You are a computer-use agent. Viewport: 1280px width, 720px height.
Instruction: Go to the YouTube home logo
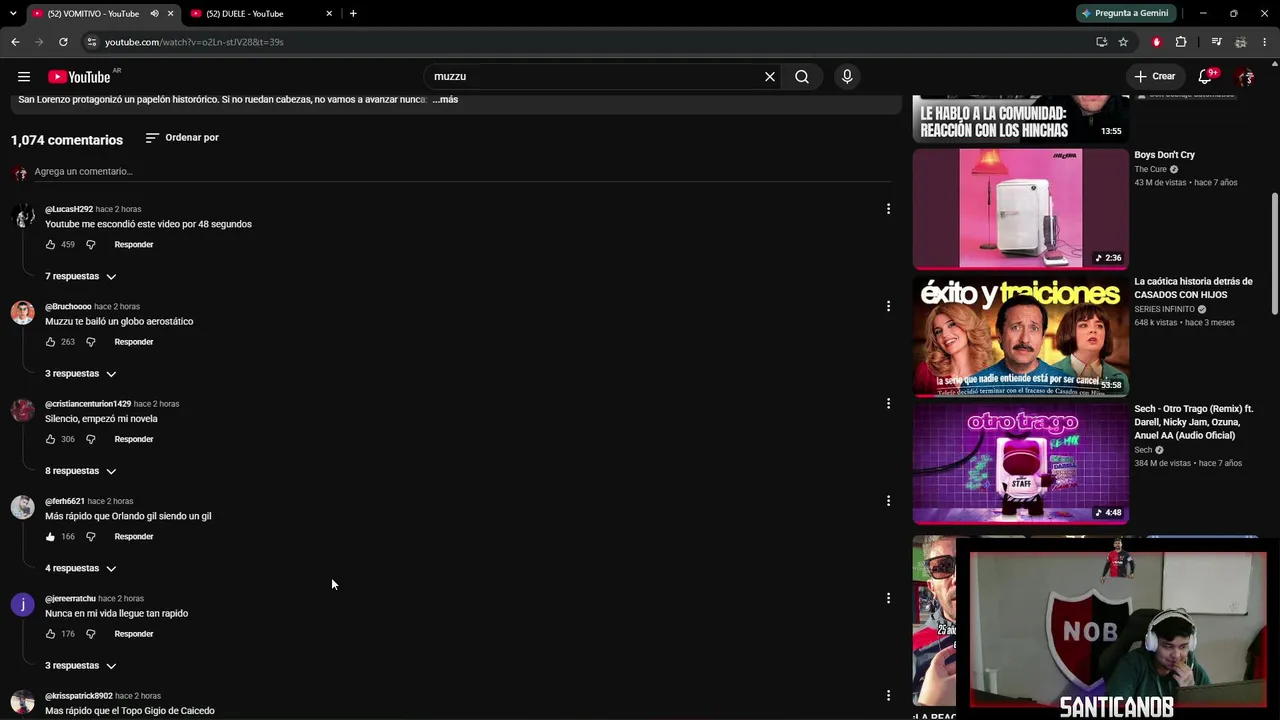79,77
